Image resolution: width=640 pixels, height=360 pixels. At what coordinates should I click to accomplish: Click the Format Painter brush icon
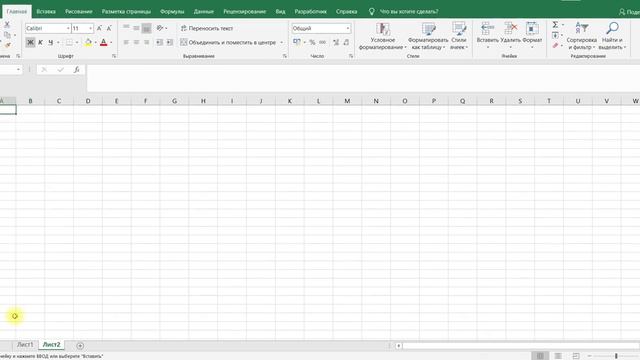pyautogui.click(x=7, y=45)
